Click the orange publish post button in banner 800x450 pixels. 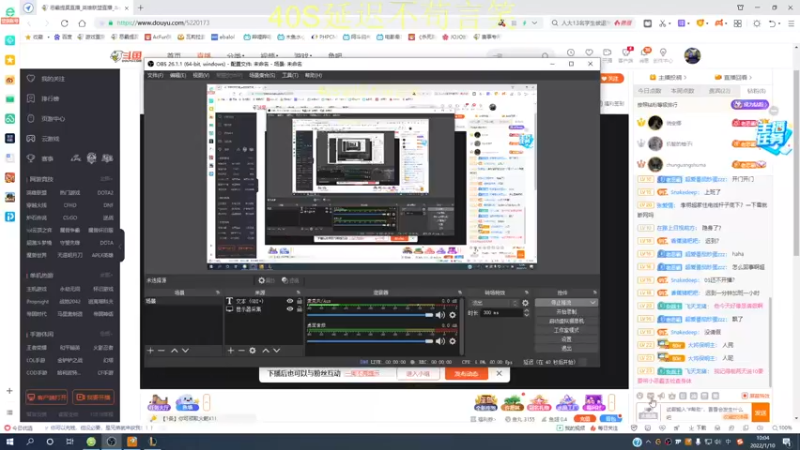pos(466,373)
